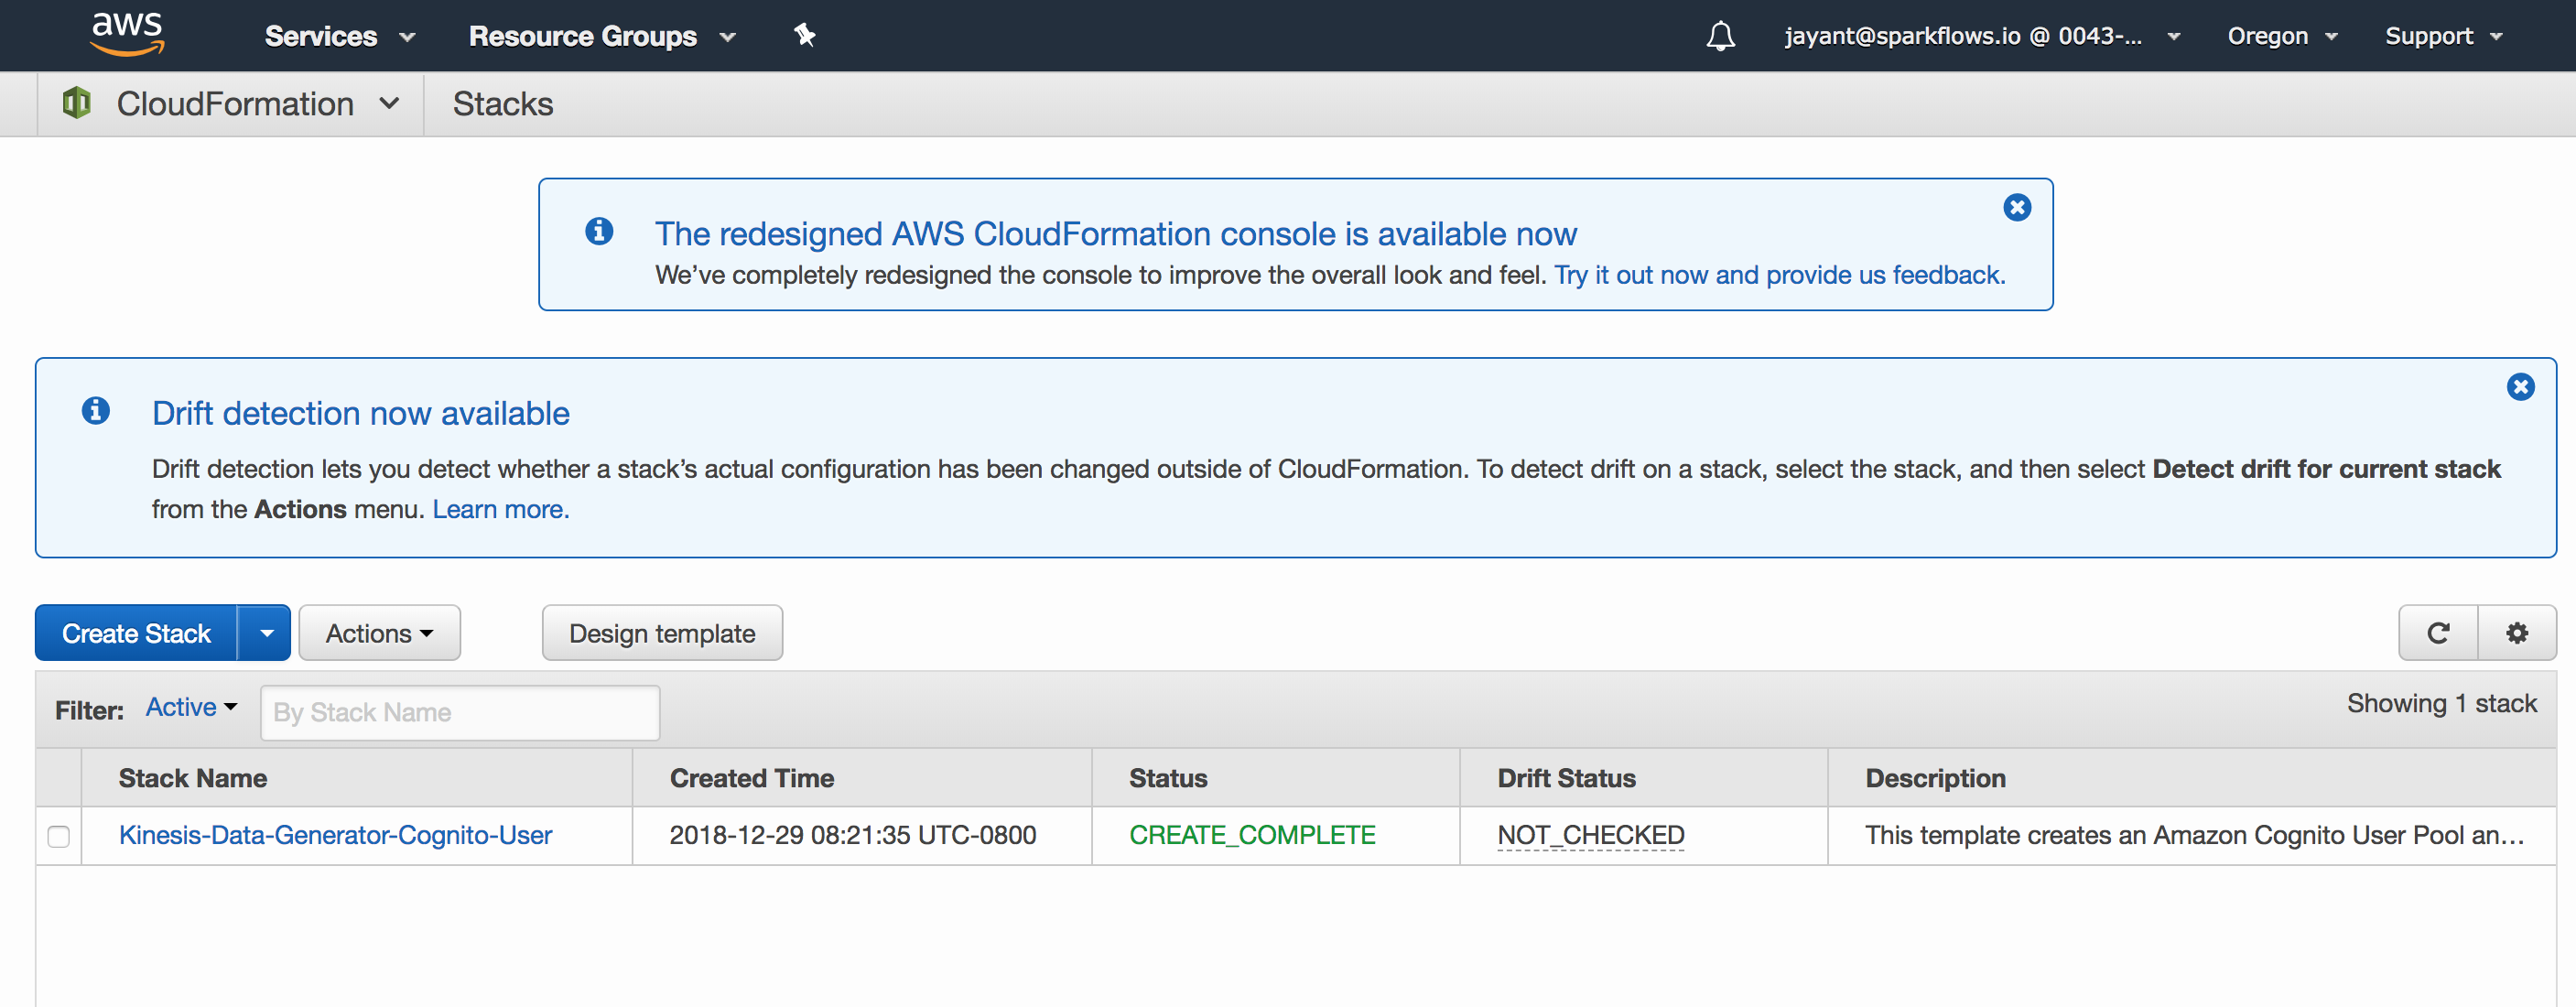
Task: Click the AWS logo home icon
Action: tap(127, 34)
